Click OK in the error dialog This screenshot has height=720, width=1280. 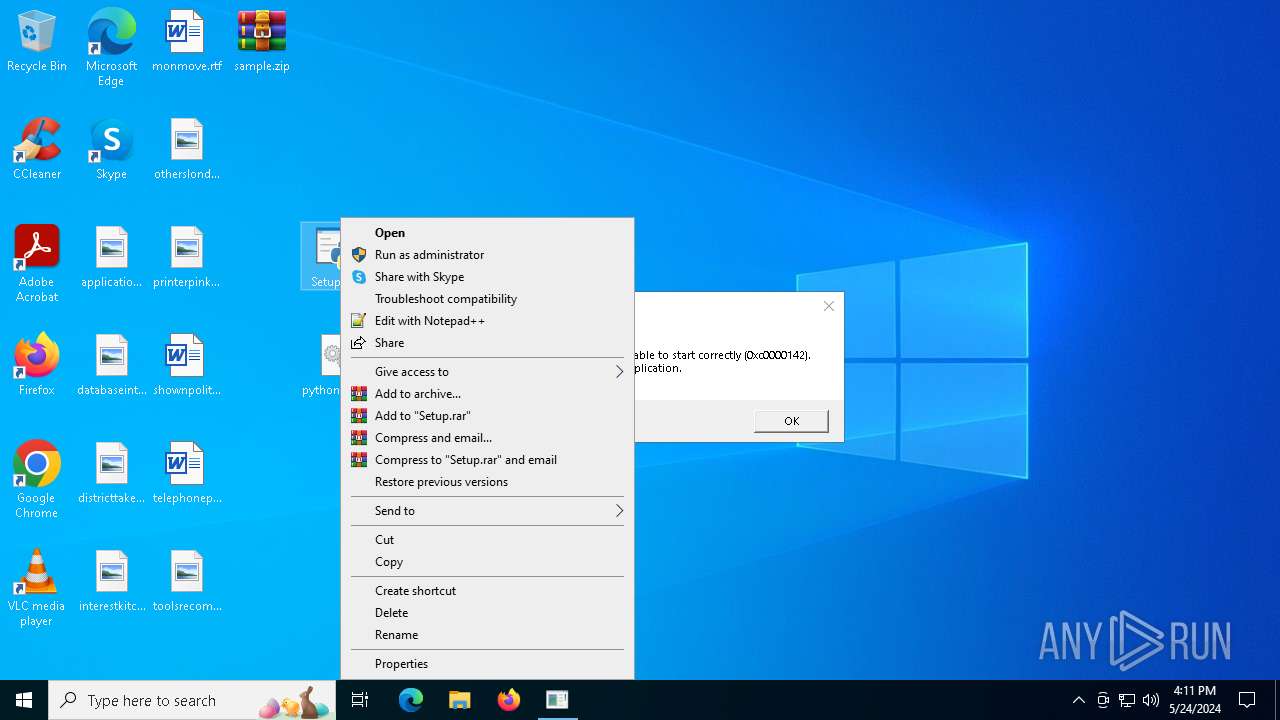pos(791,421)
